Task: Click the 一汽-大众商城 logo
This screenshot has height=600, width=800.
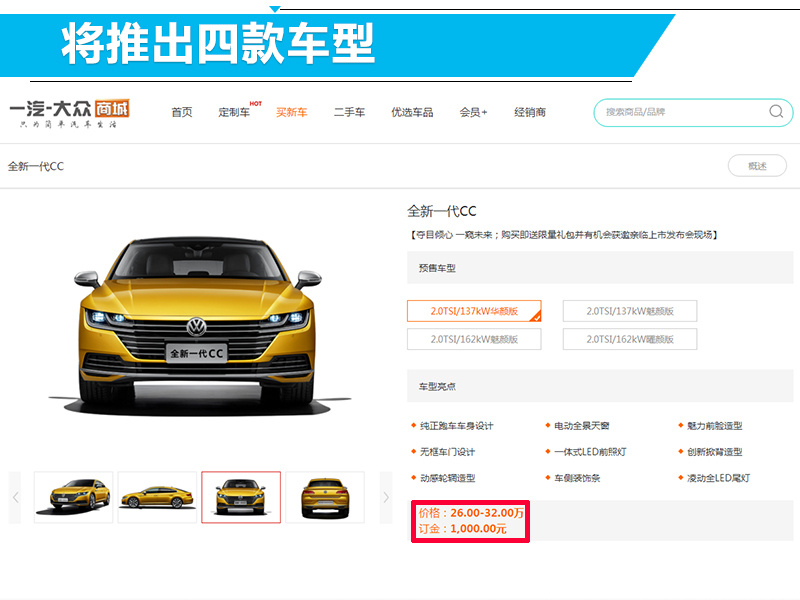Action: pyautogui.click(x=69, y=113)
